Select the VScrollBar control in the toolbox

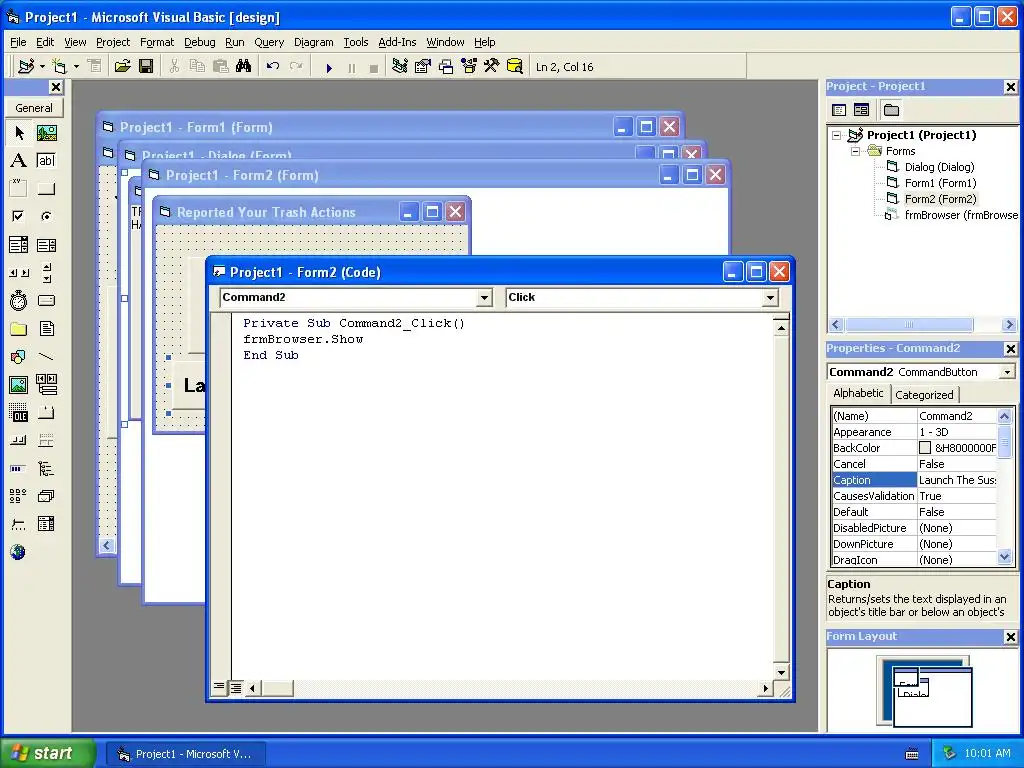[46, 272]
